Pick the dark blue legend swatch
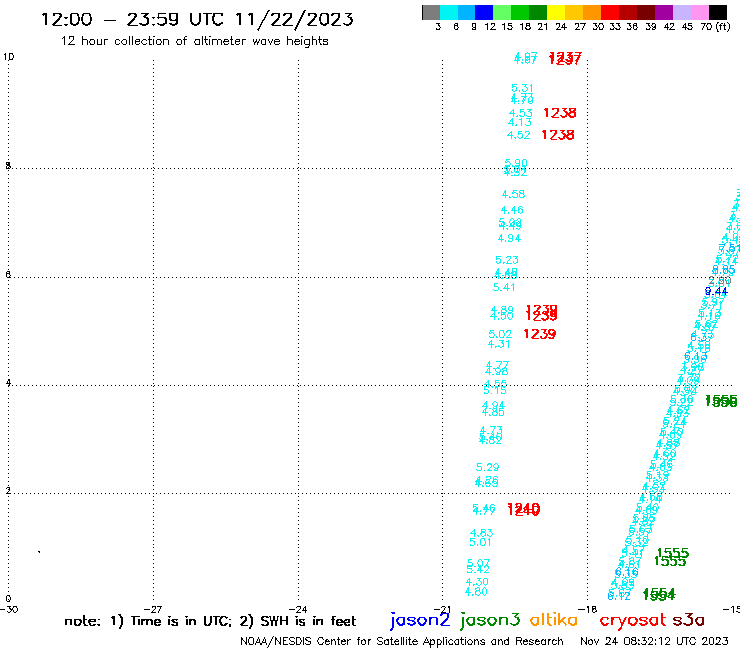 [484, 12]
